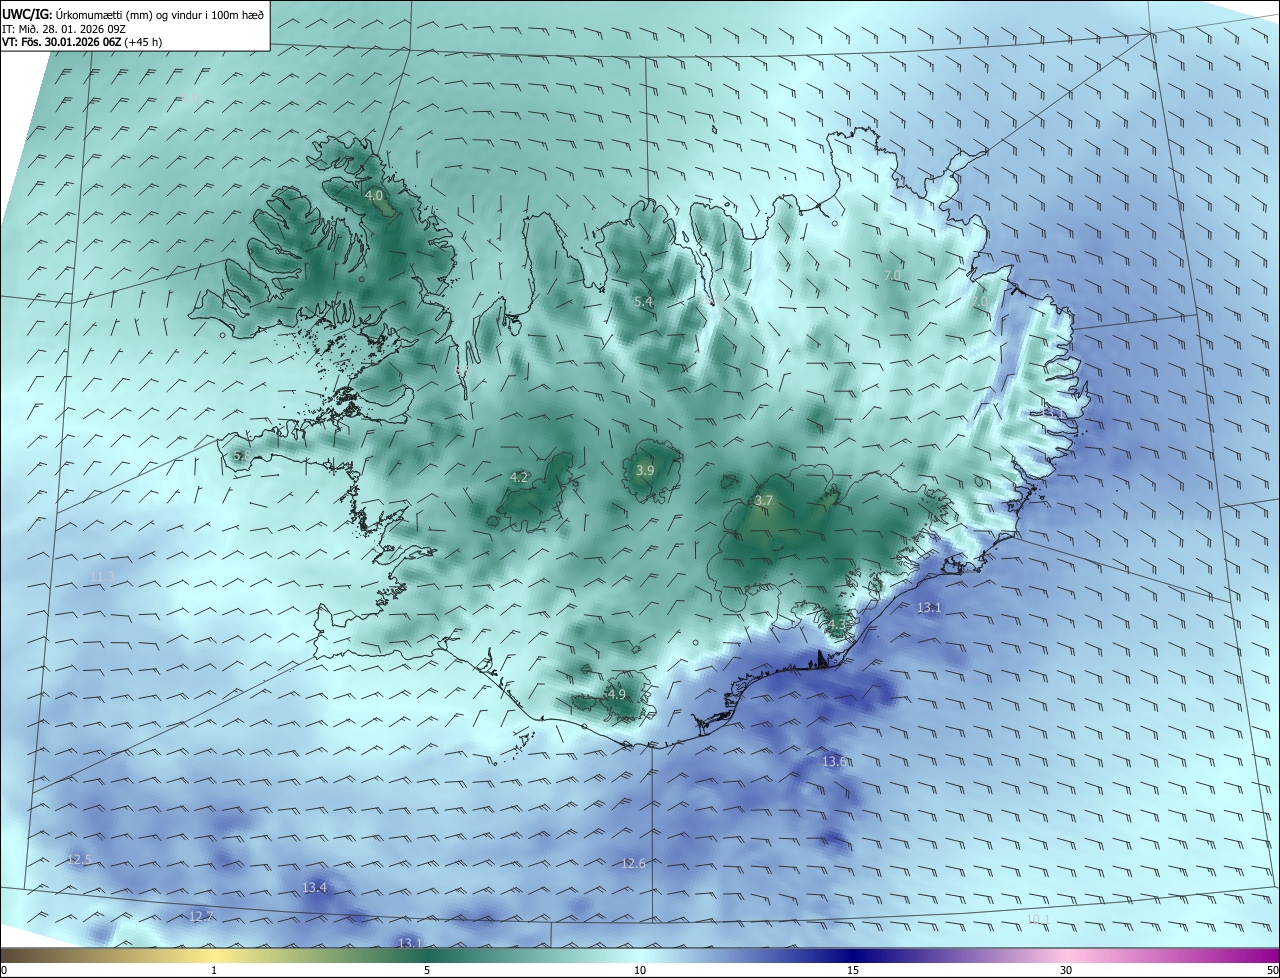The image size is (1280, 978).
Task: Click the 0 tick on the color scale
Action: point(4,971)
